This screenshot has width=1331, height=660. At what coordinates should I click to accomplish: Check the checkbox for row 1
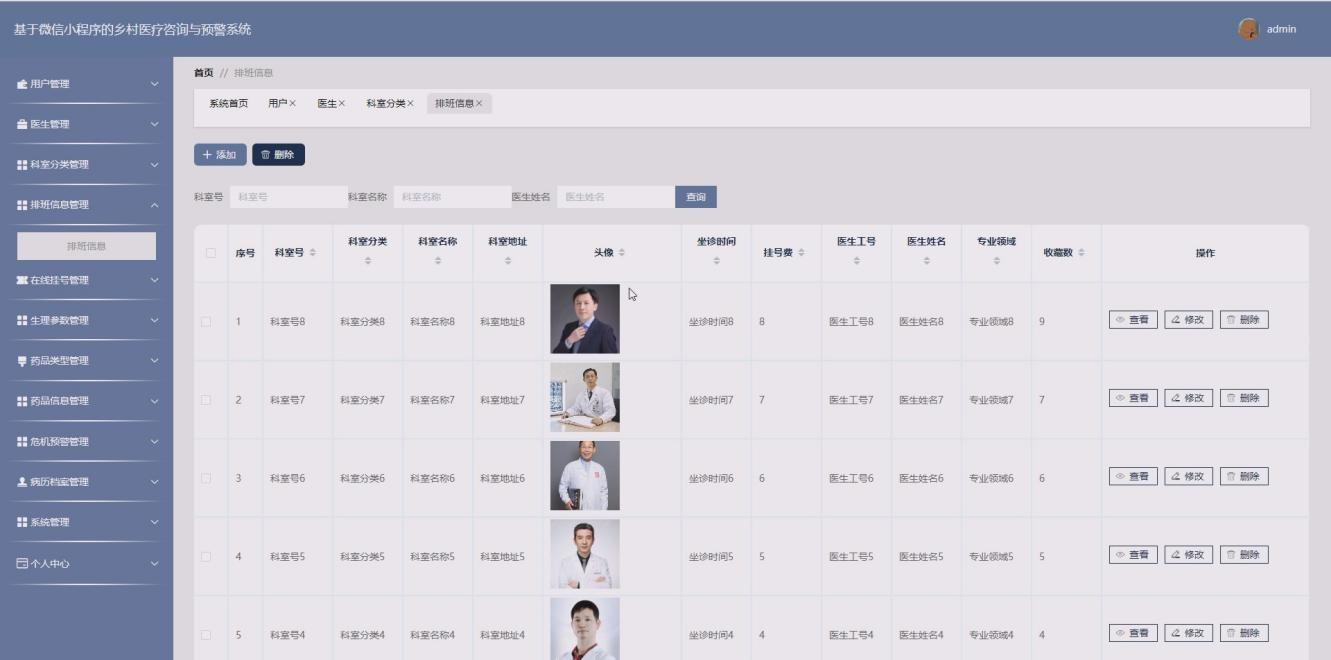[x=206, y=321]
